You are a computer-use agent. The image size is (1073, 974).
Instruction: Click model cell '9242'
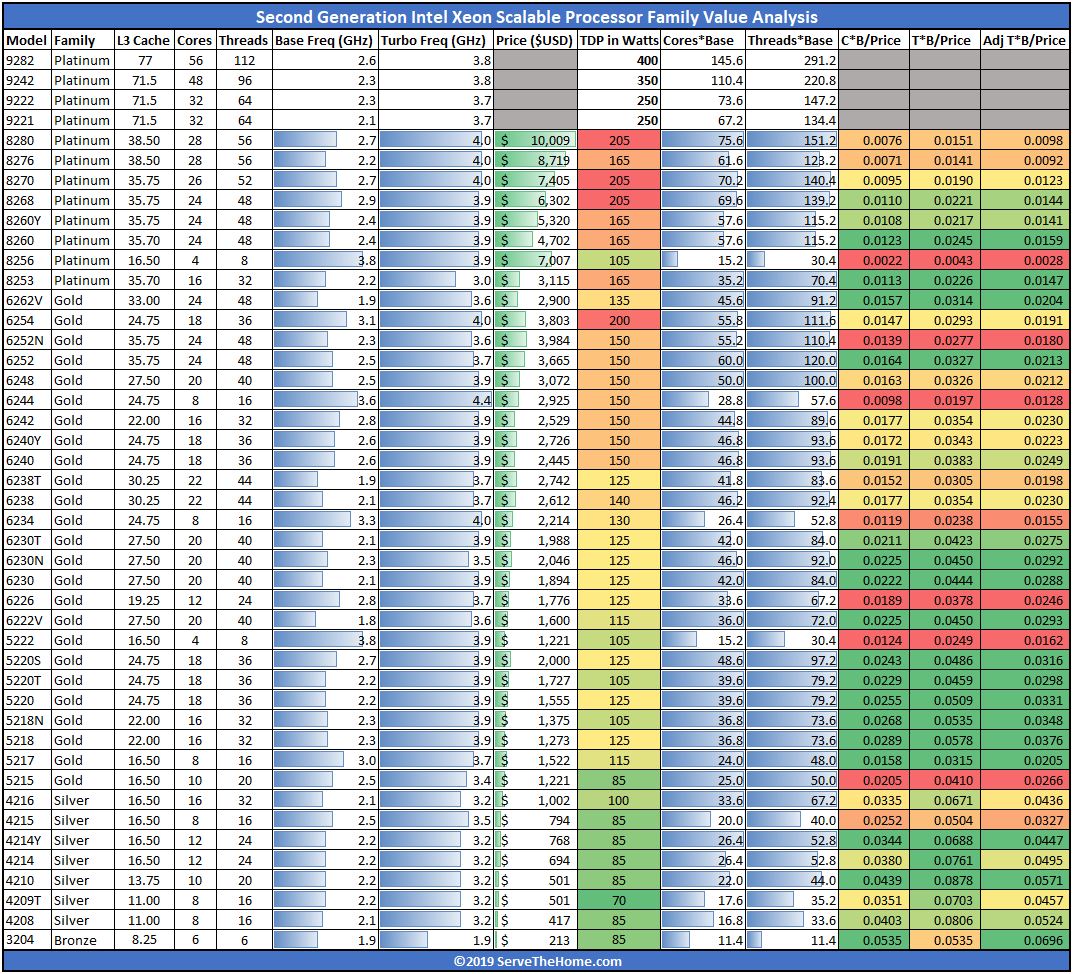coord(27,80)
